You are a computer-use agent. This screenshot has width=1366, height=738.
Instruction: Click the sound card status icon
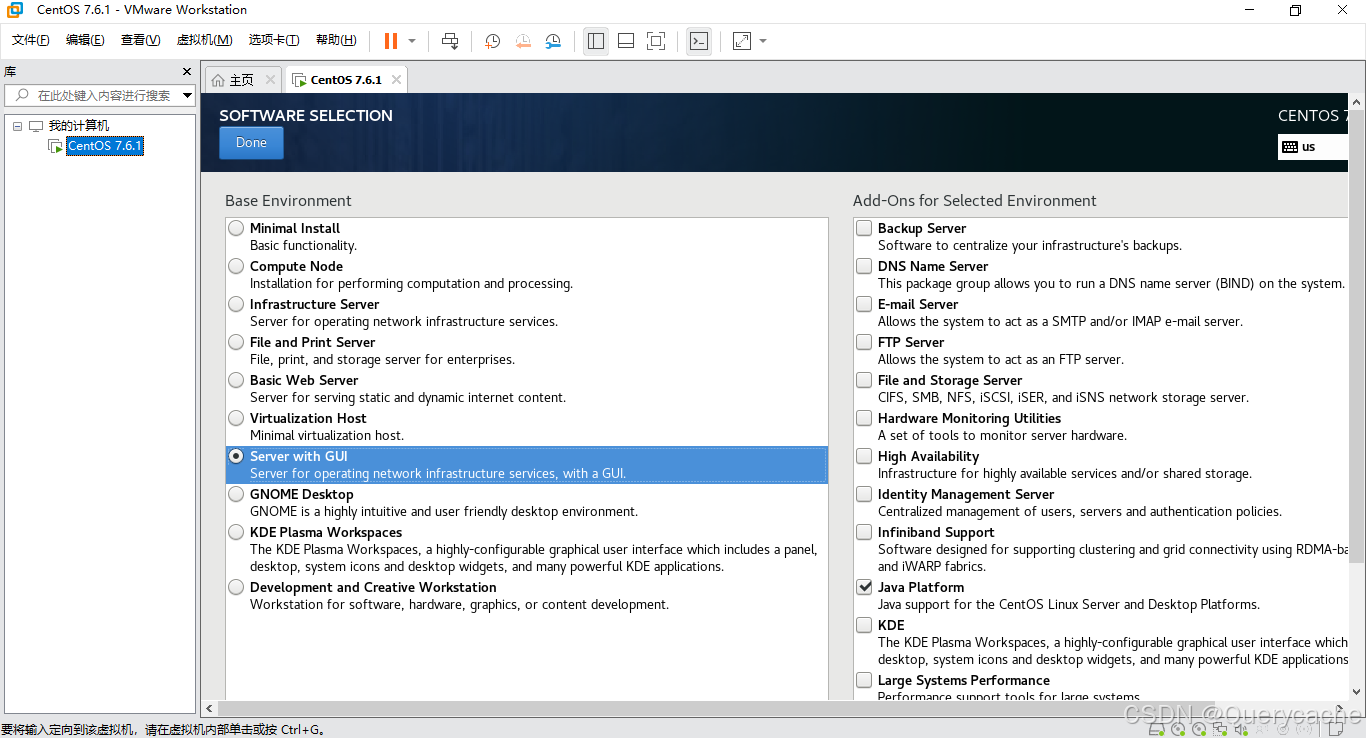tap(1240, 730)
